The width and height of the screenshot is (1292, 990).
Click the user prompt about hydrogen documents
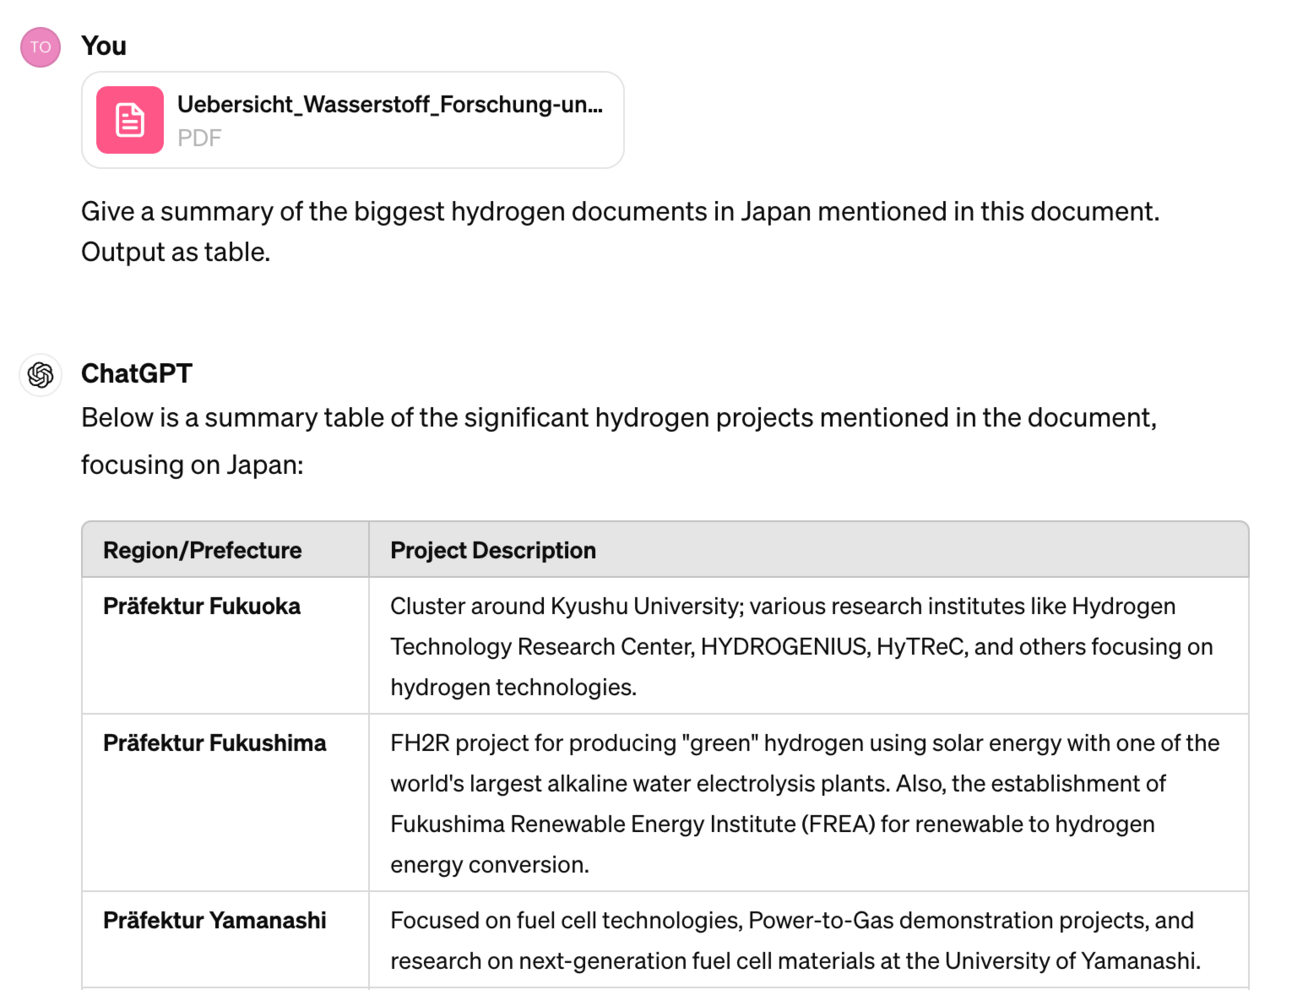click(620, 231)
